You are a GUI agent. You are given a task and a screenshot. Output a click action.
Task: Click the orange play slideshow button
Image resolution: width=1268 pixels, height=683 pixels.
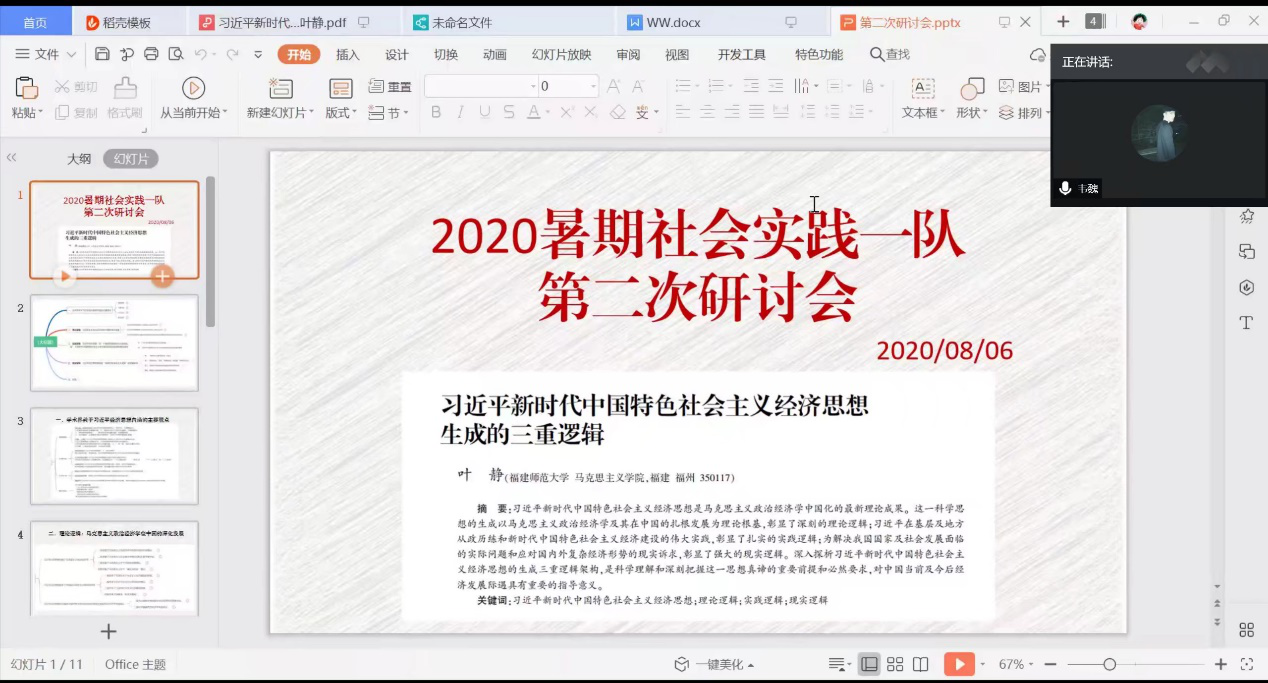(x=958, y=665)
